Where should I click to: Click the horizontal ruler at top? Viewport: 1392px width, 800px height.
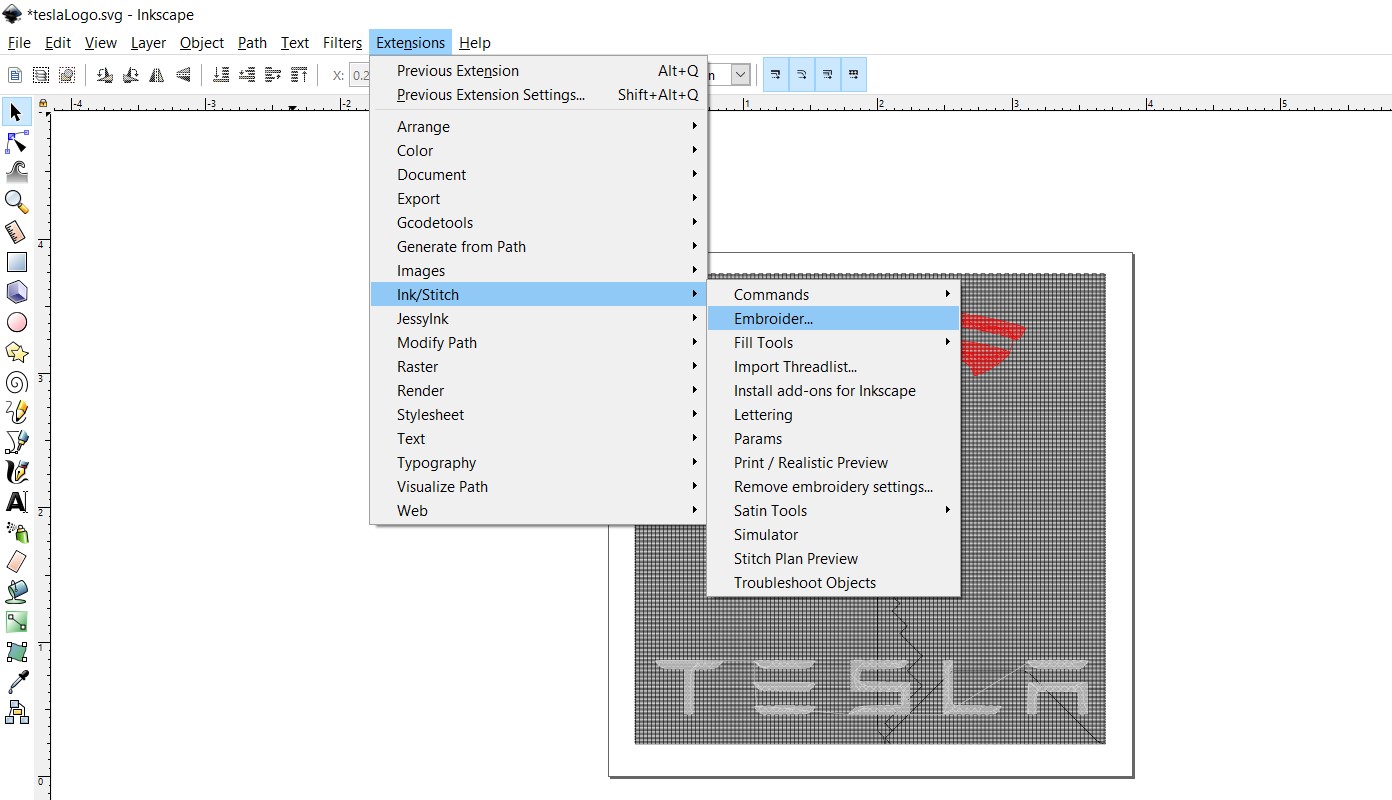click(720, 104)
